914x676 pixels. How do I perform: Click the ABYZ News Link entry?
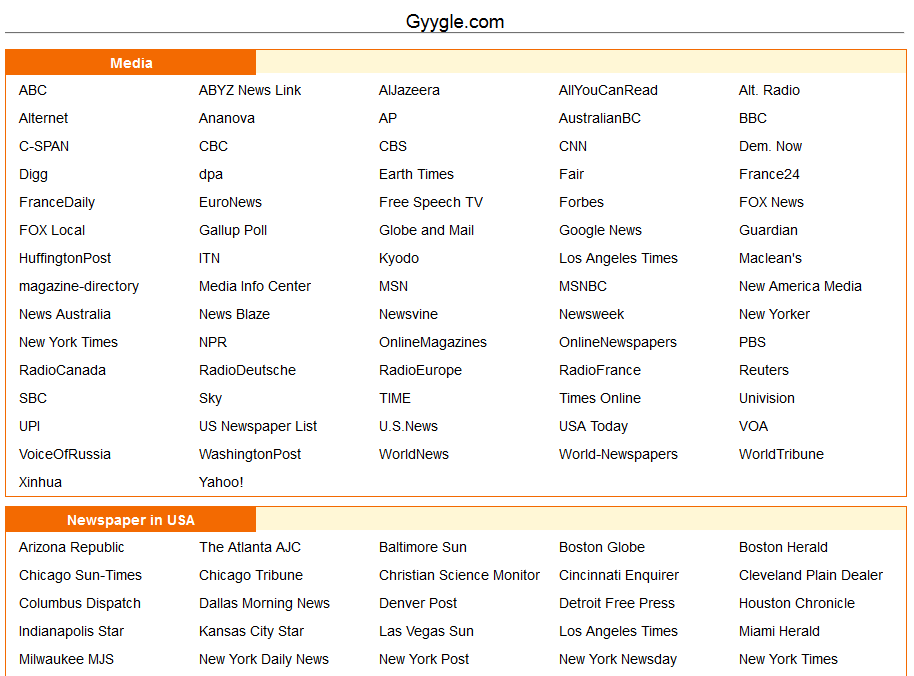pos(250,90)
